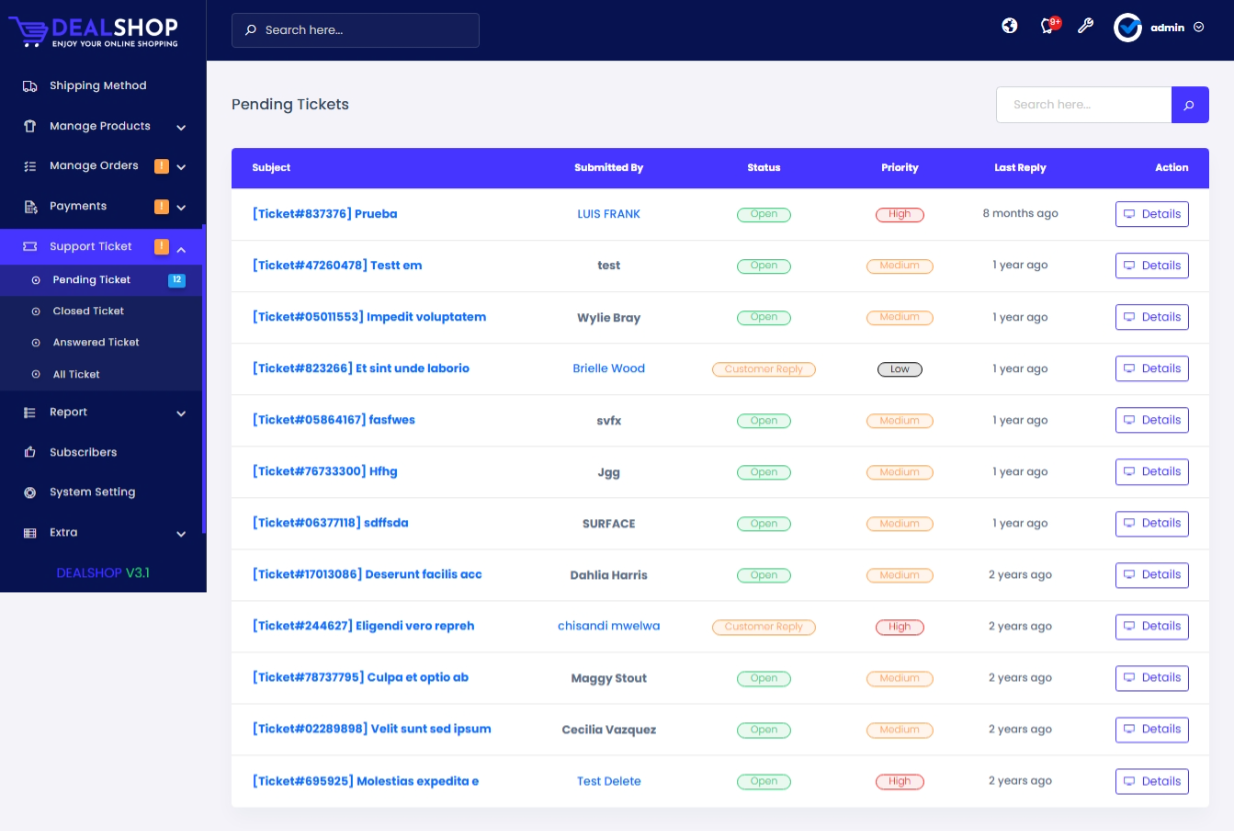Click the magnifier button beside ticket search

(1189, 105)
